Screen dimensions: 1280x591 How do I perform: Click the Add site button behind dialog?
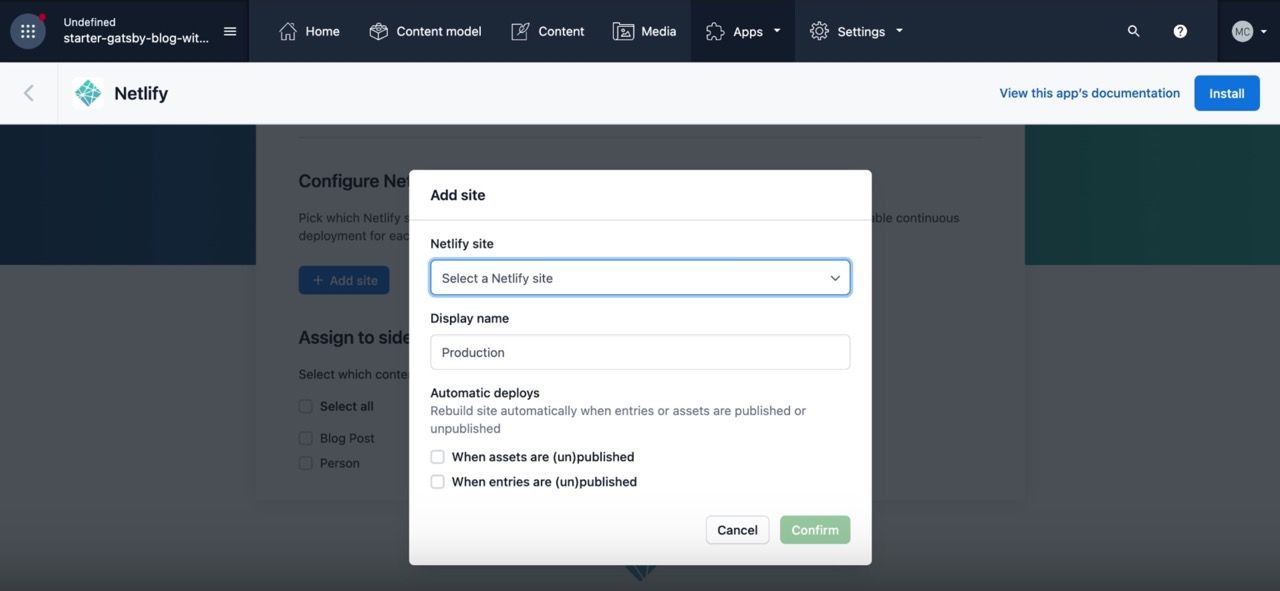344,280
